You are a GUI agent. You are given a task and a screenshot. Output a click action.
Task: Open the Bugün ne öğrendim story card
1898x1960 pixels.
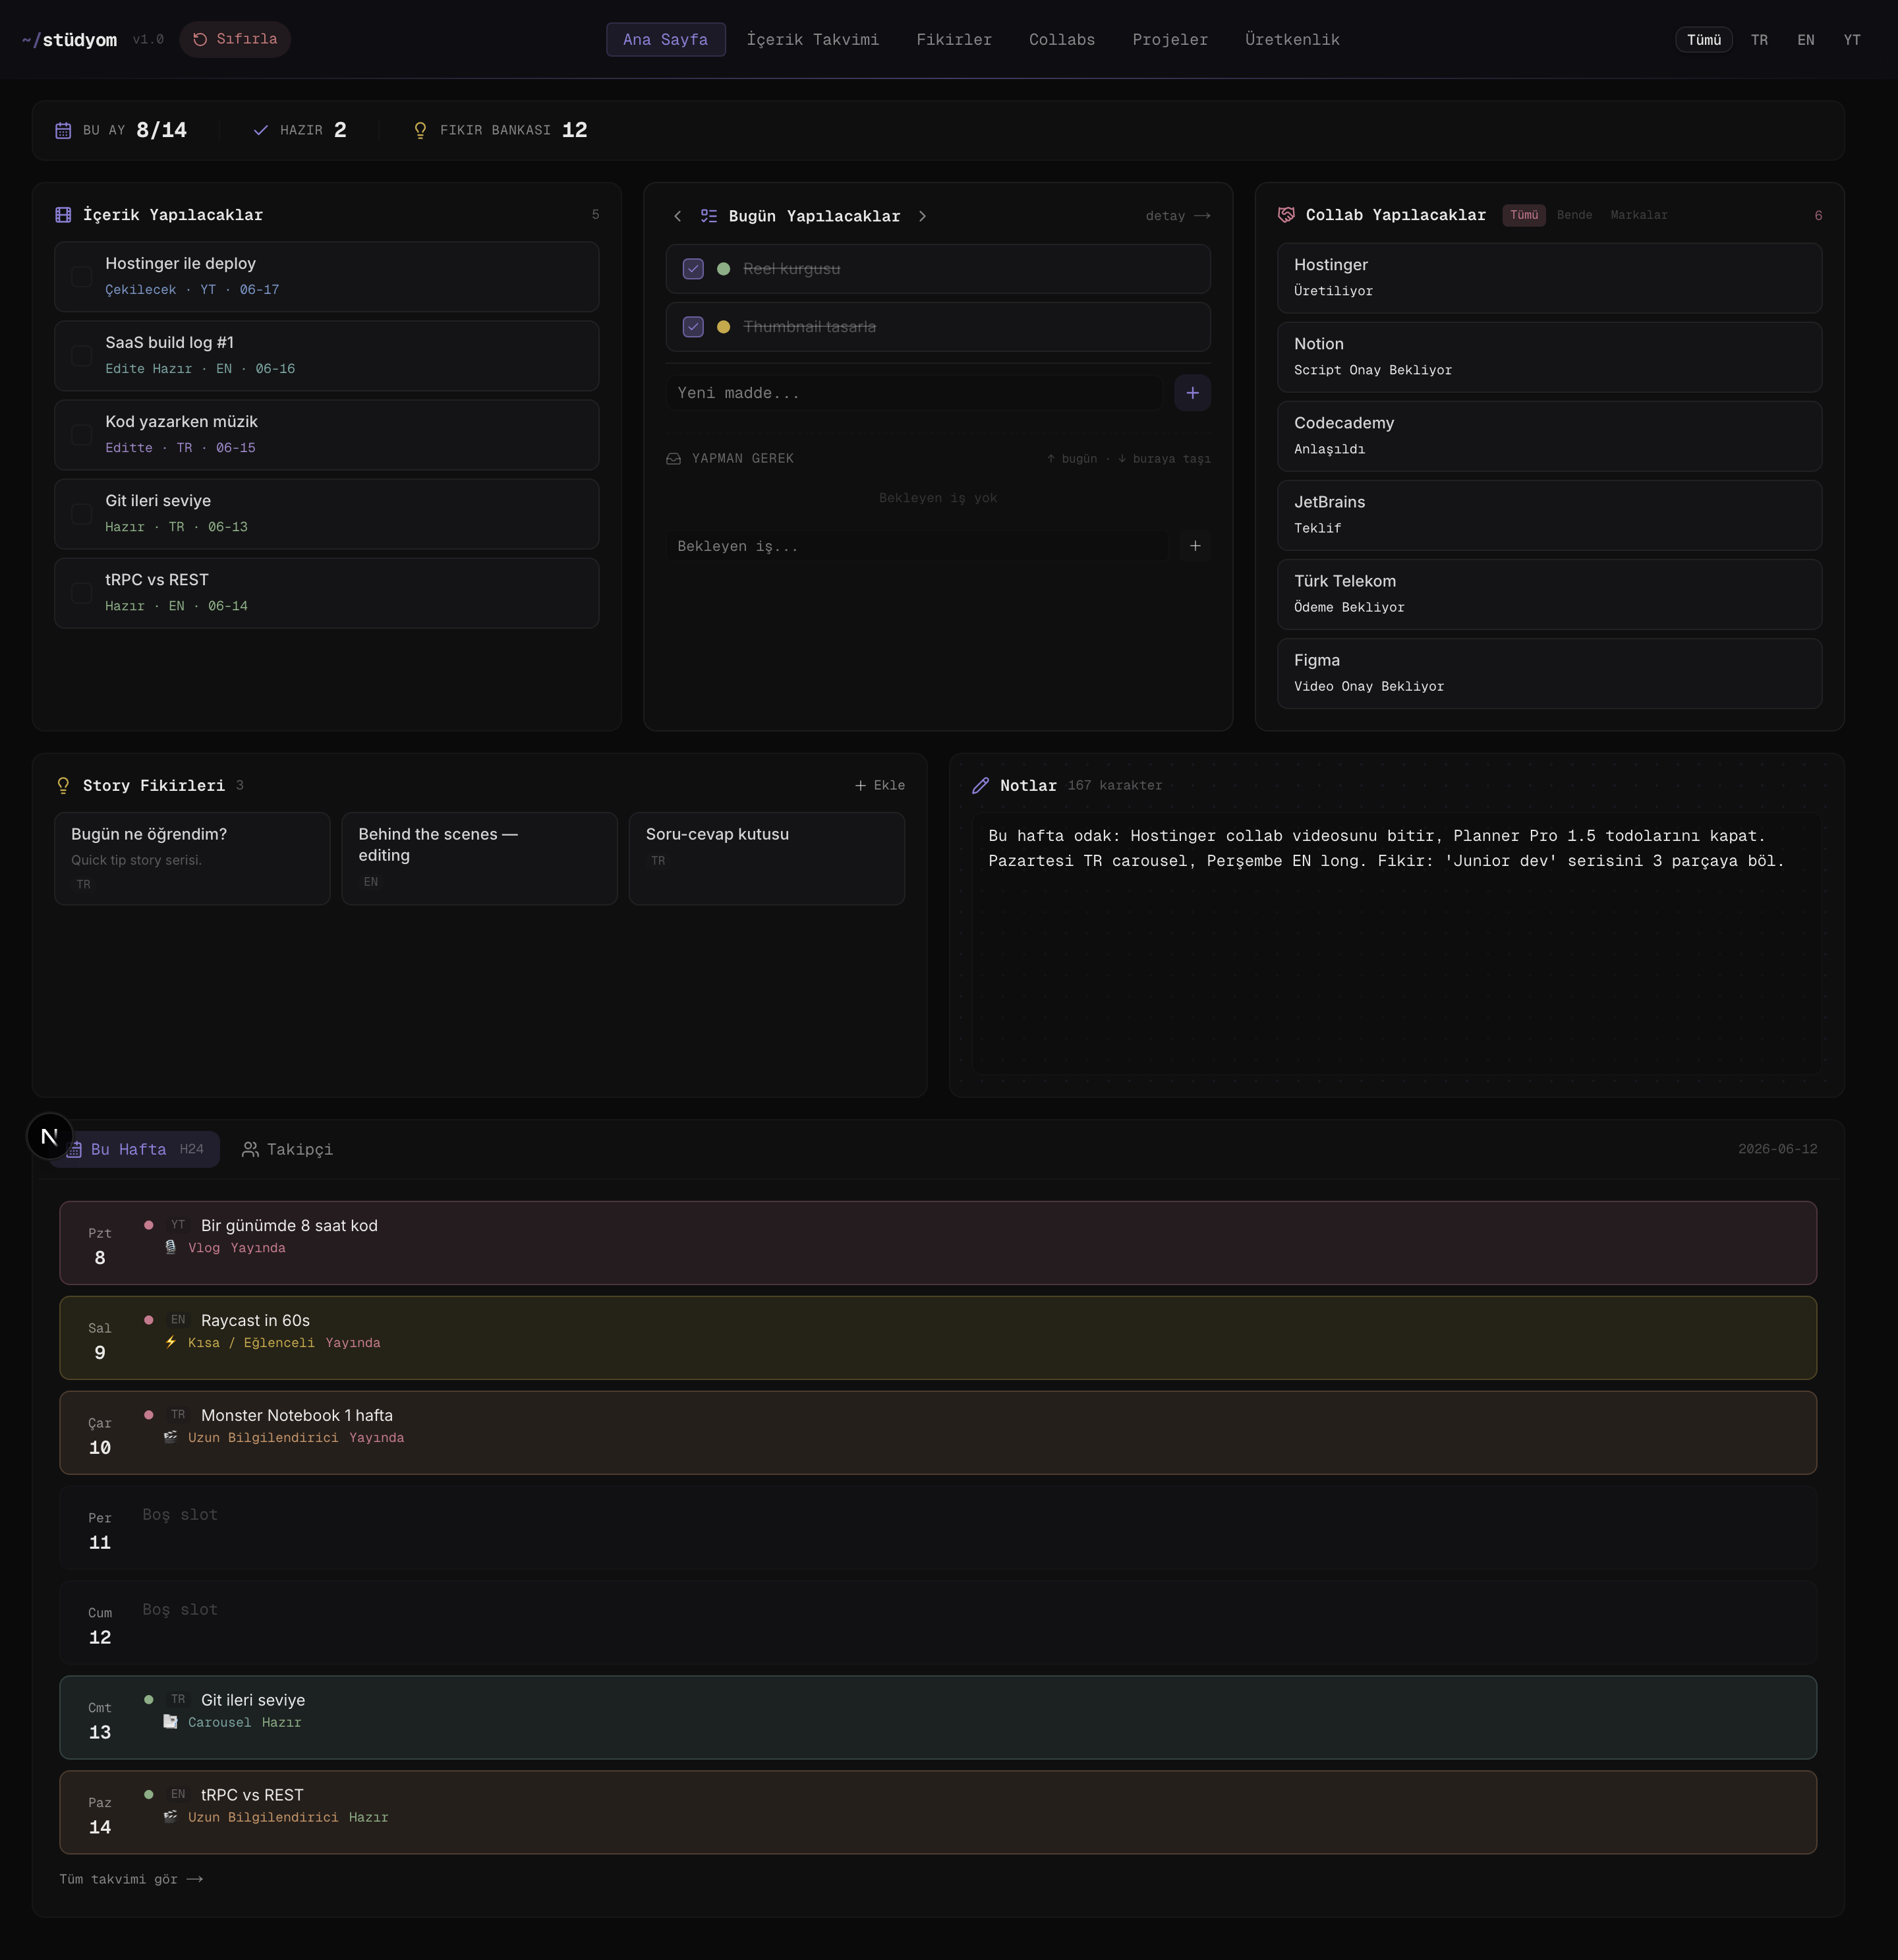coord(192,859)
